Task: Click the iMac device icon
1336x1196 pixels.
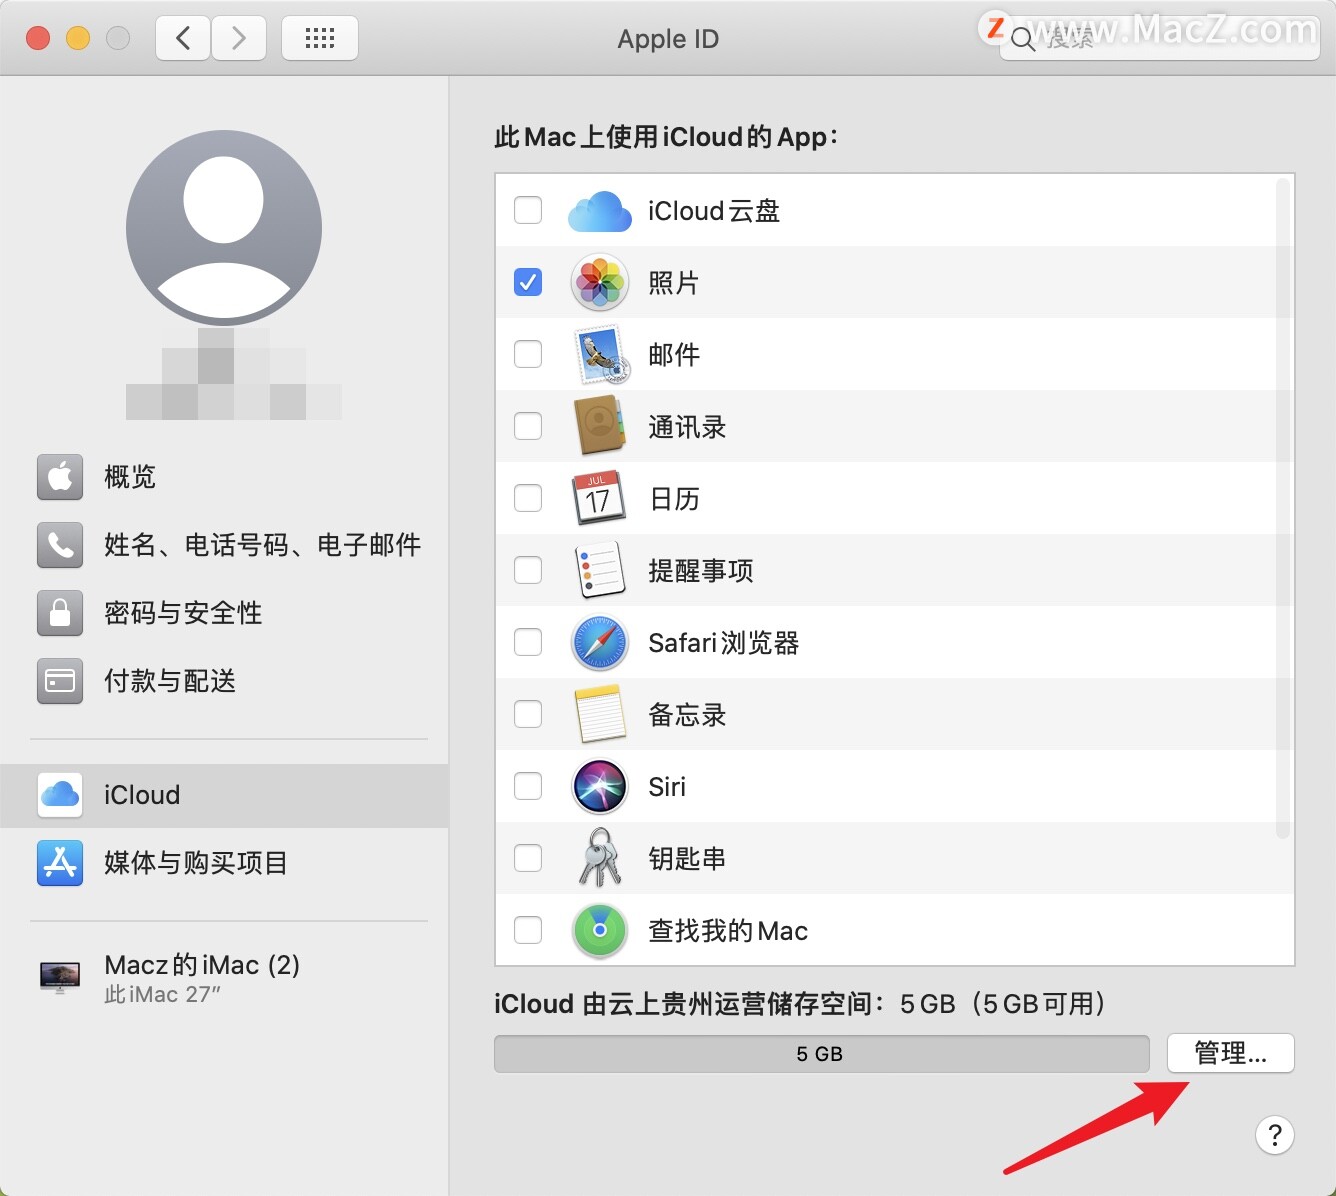Action: point(60,977)
